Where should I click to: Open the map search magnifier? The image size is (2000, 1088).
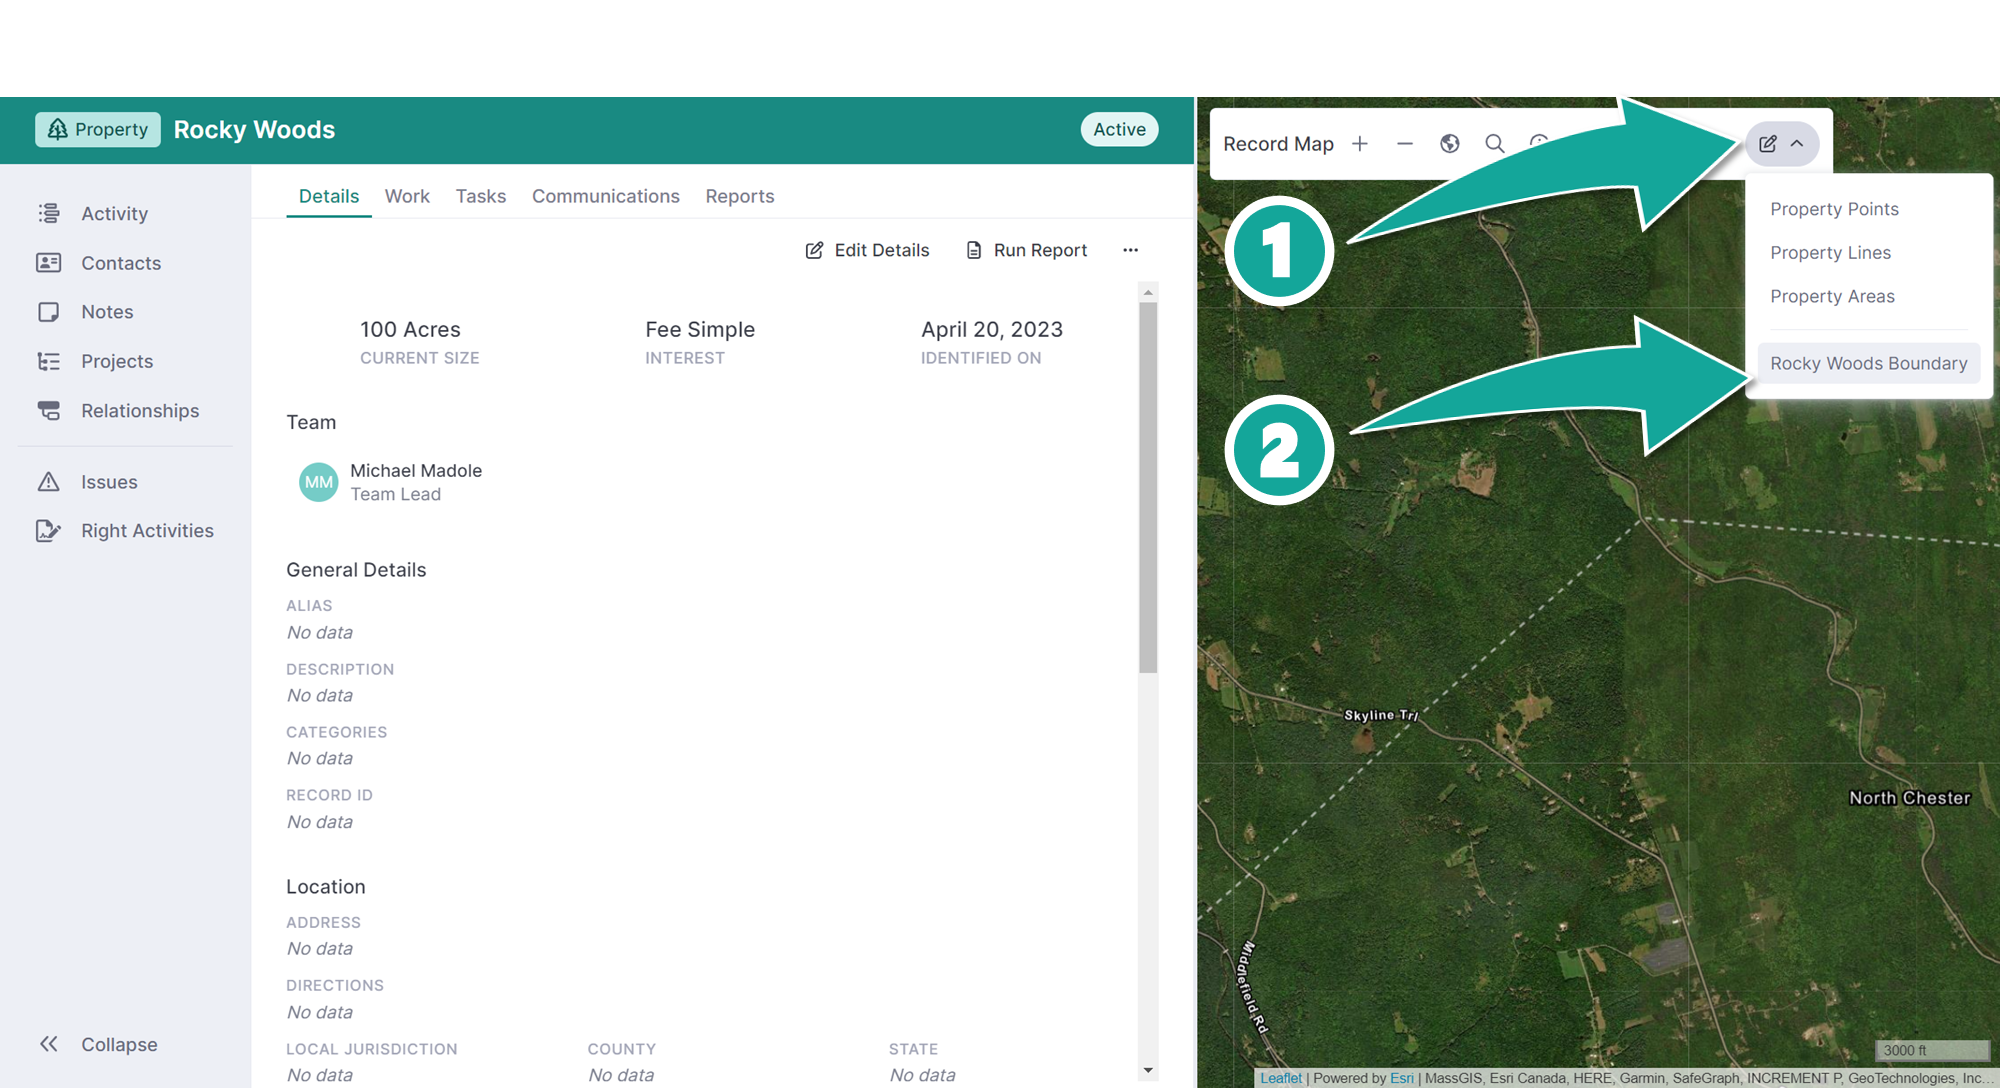pyautogui.click(x=1494, y=143)
